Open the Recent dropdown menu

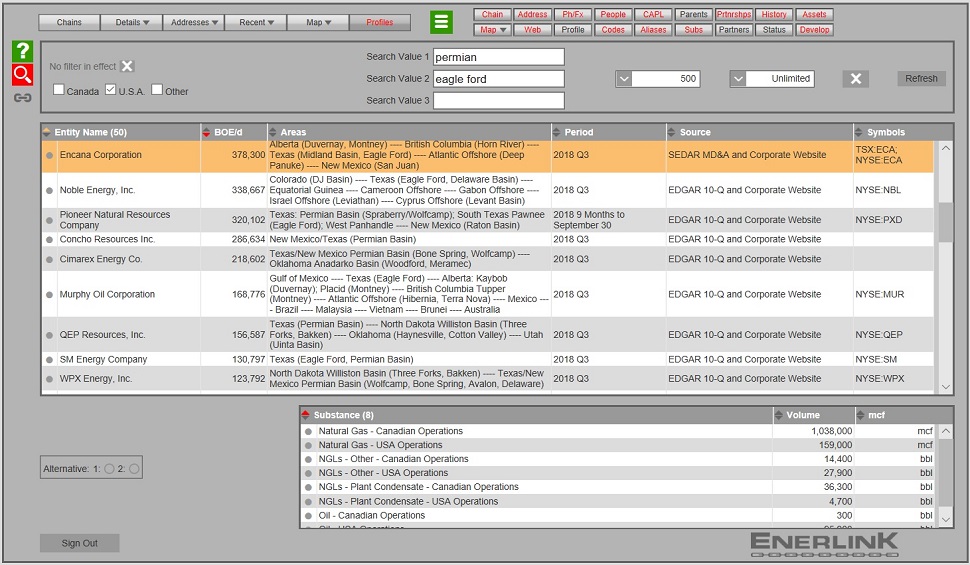256,22
